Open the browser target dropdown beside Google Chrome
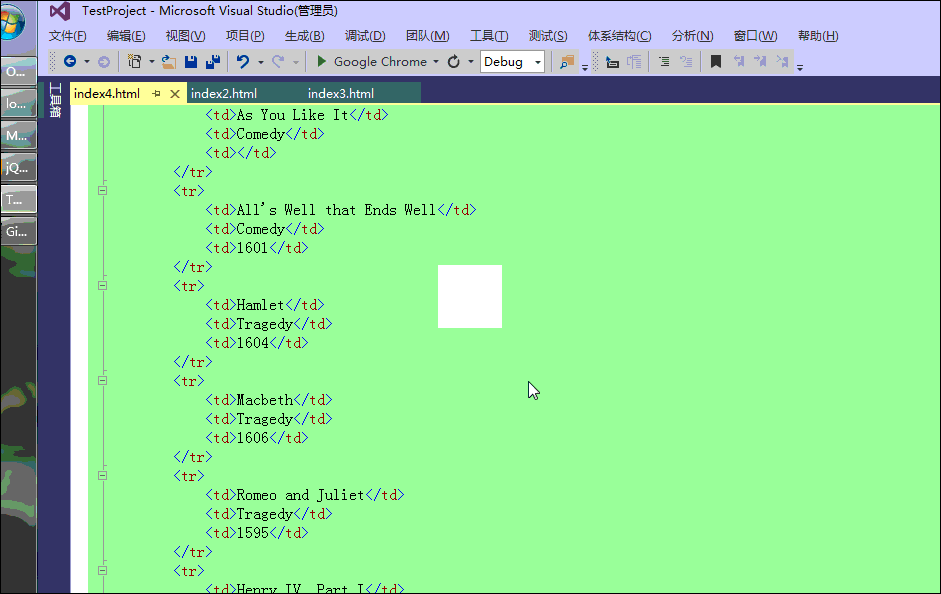The image size is (941, 594). (x=436, y=62)
